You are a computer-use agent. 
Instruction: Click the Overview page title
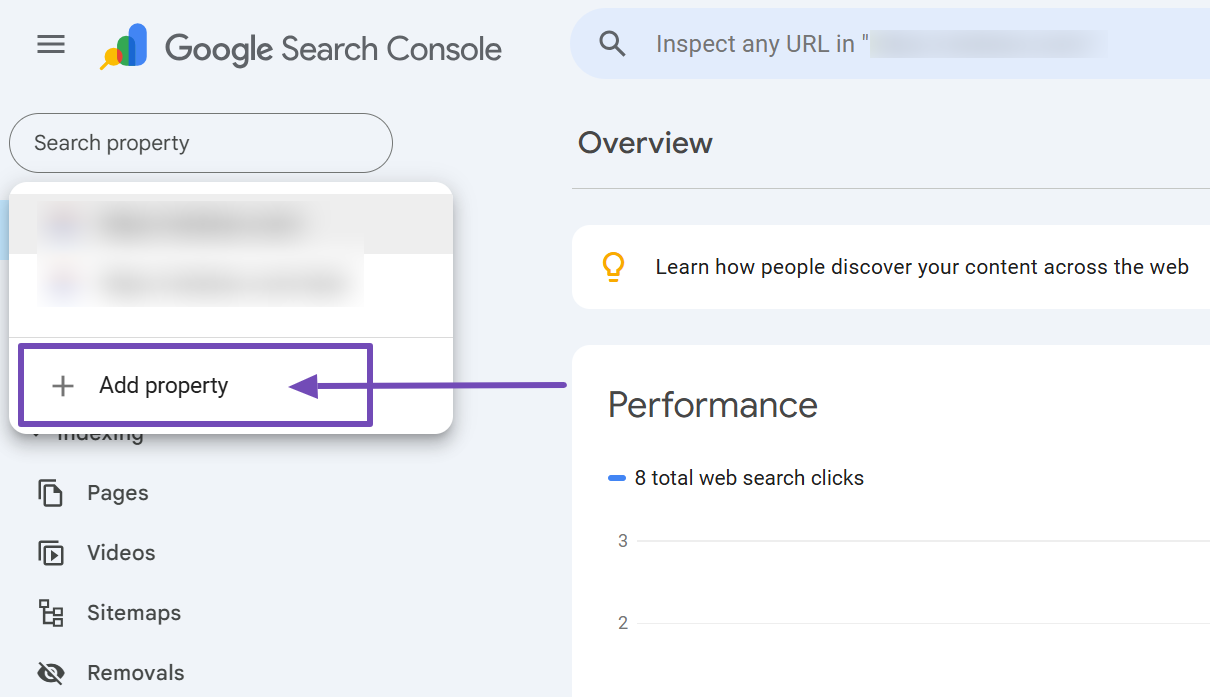[x=645, y=143]
